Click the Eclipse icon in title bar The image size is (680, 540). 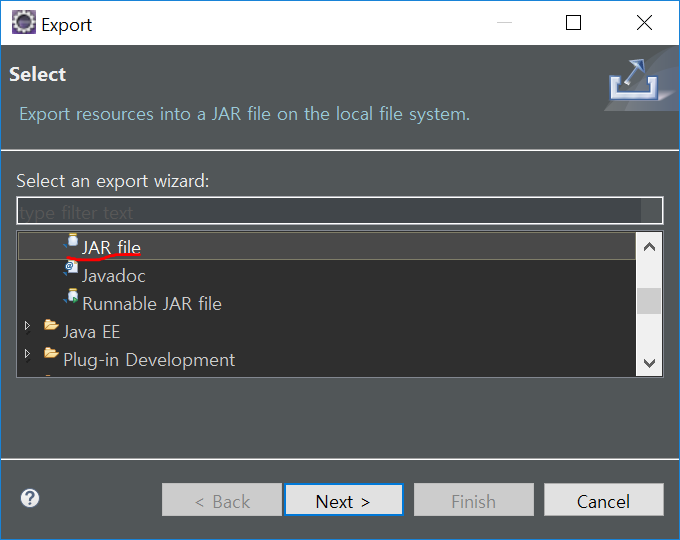[x=23, y=22]
